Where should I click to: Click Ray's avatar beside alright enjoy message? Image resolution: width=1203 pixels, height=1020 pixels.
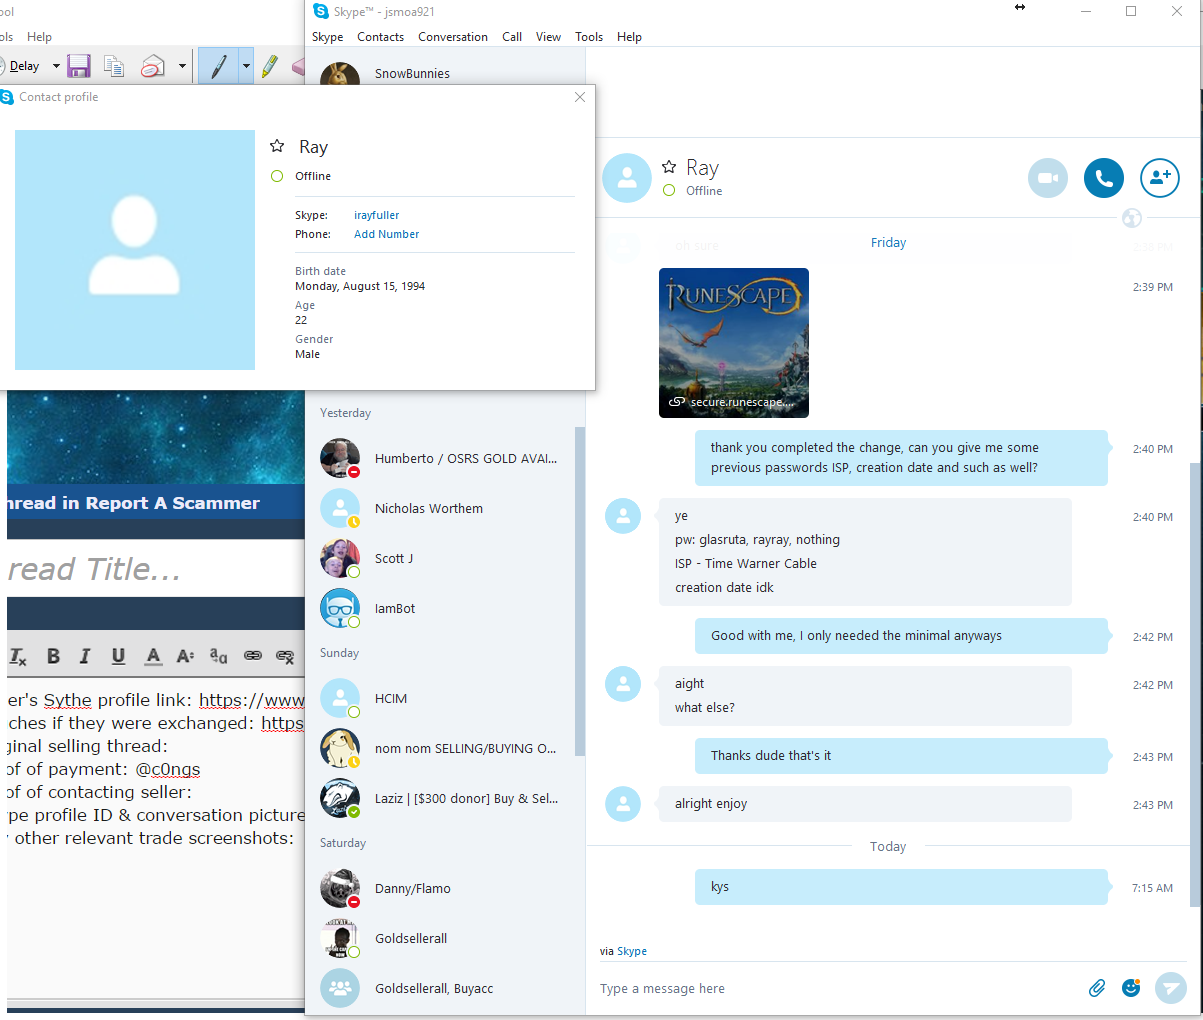click(x=623, y=804)
